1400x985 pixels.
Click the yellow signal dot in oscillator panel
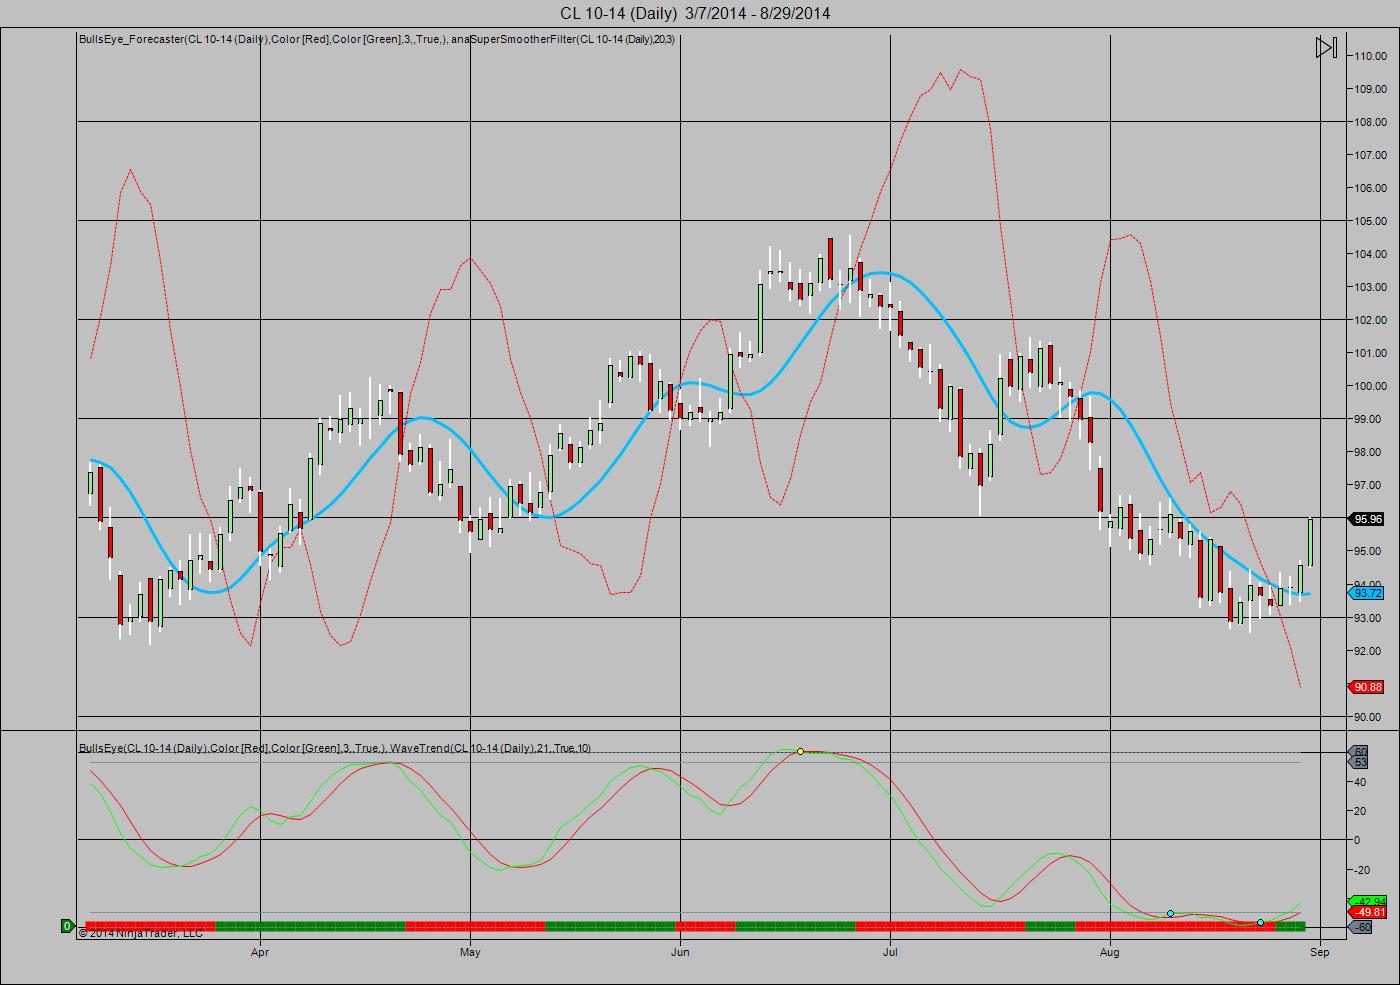(800, 751)
